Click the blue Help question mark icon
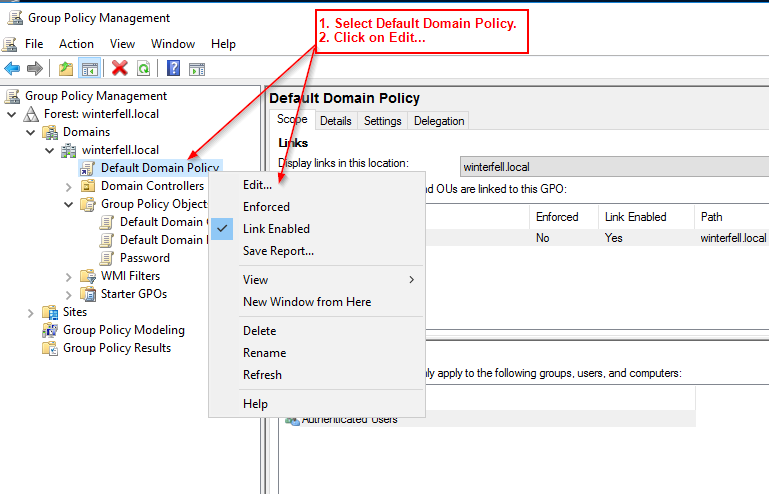 (x=173, y=68)
